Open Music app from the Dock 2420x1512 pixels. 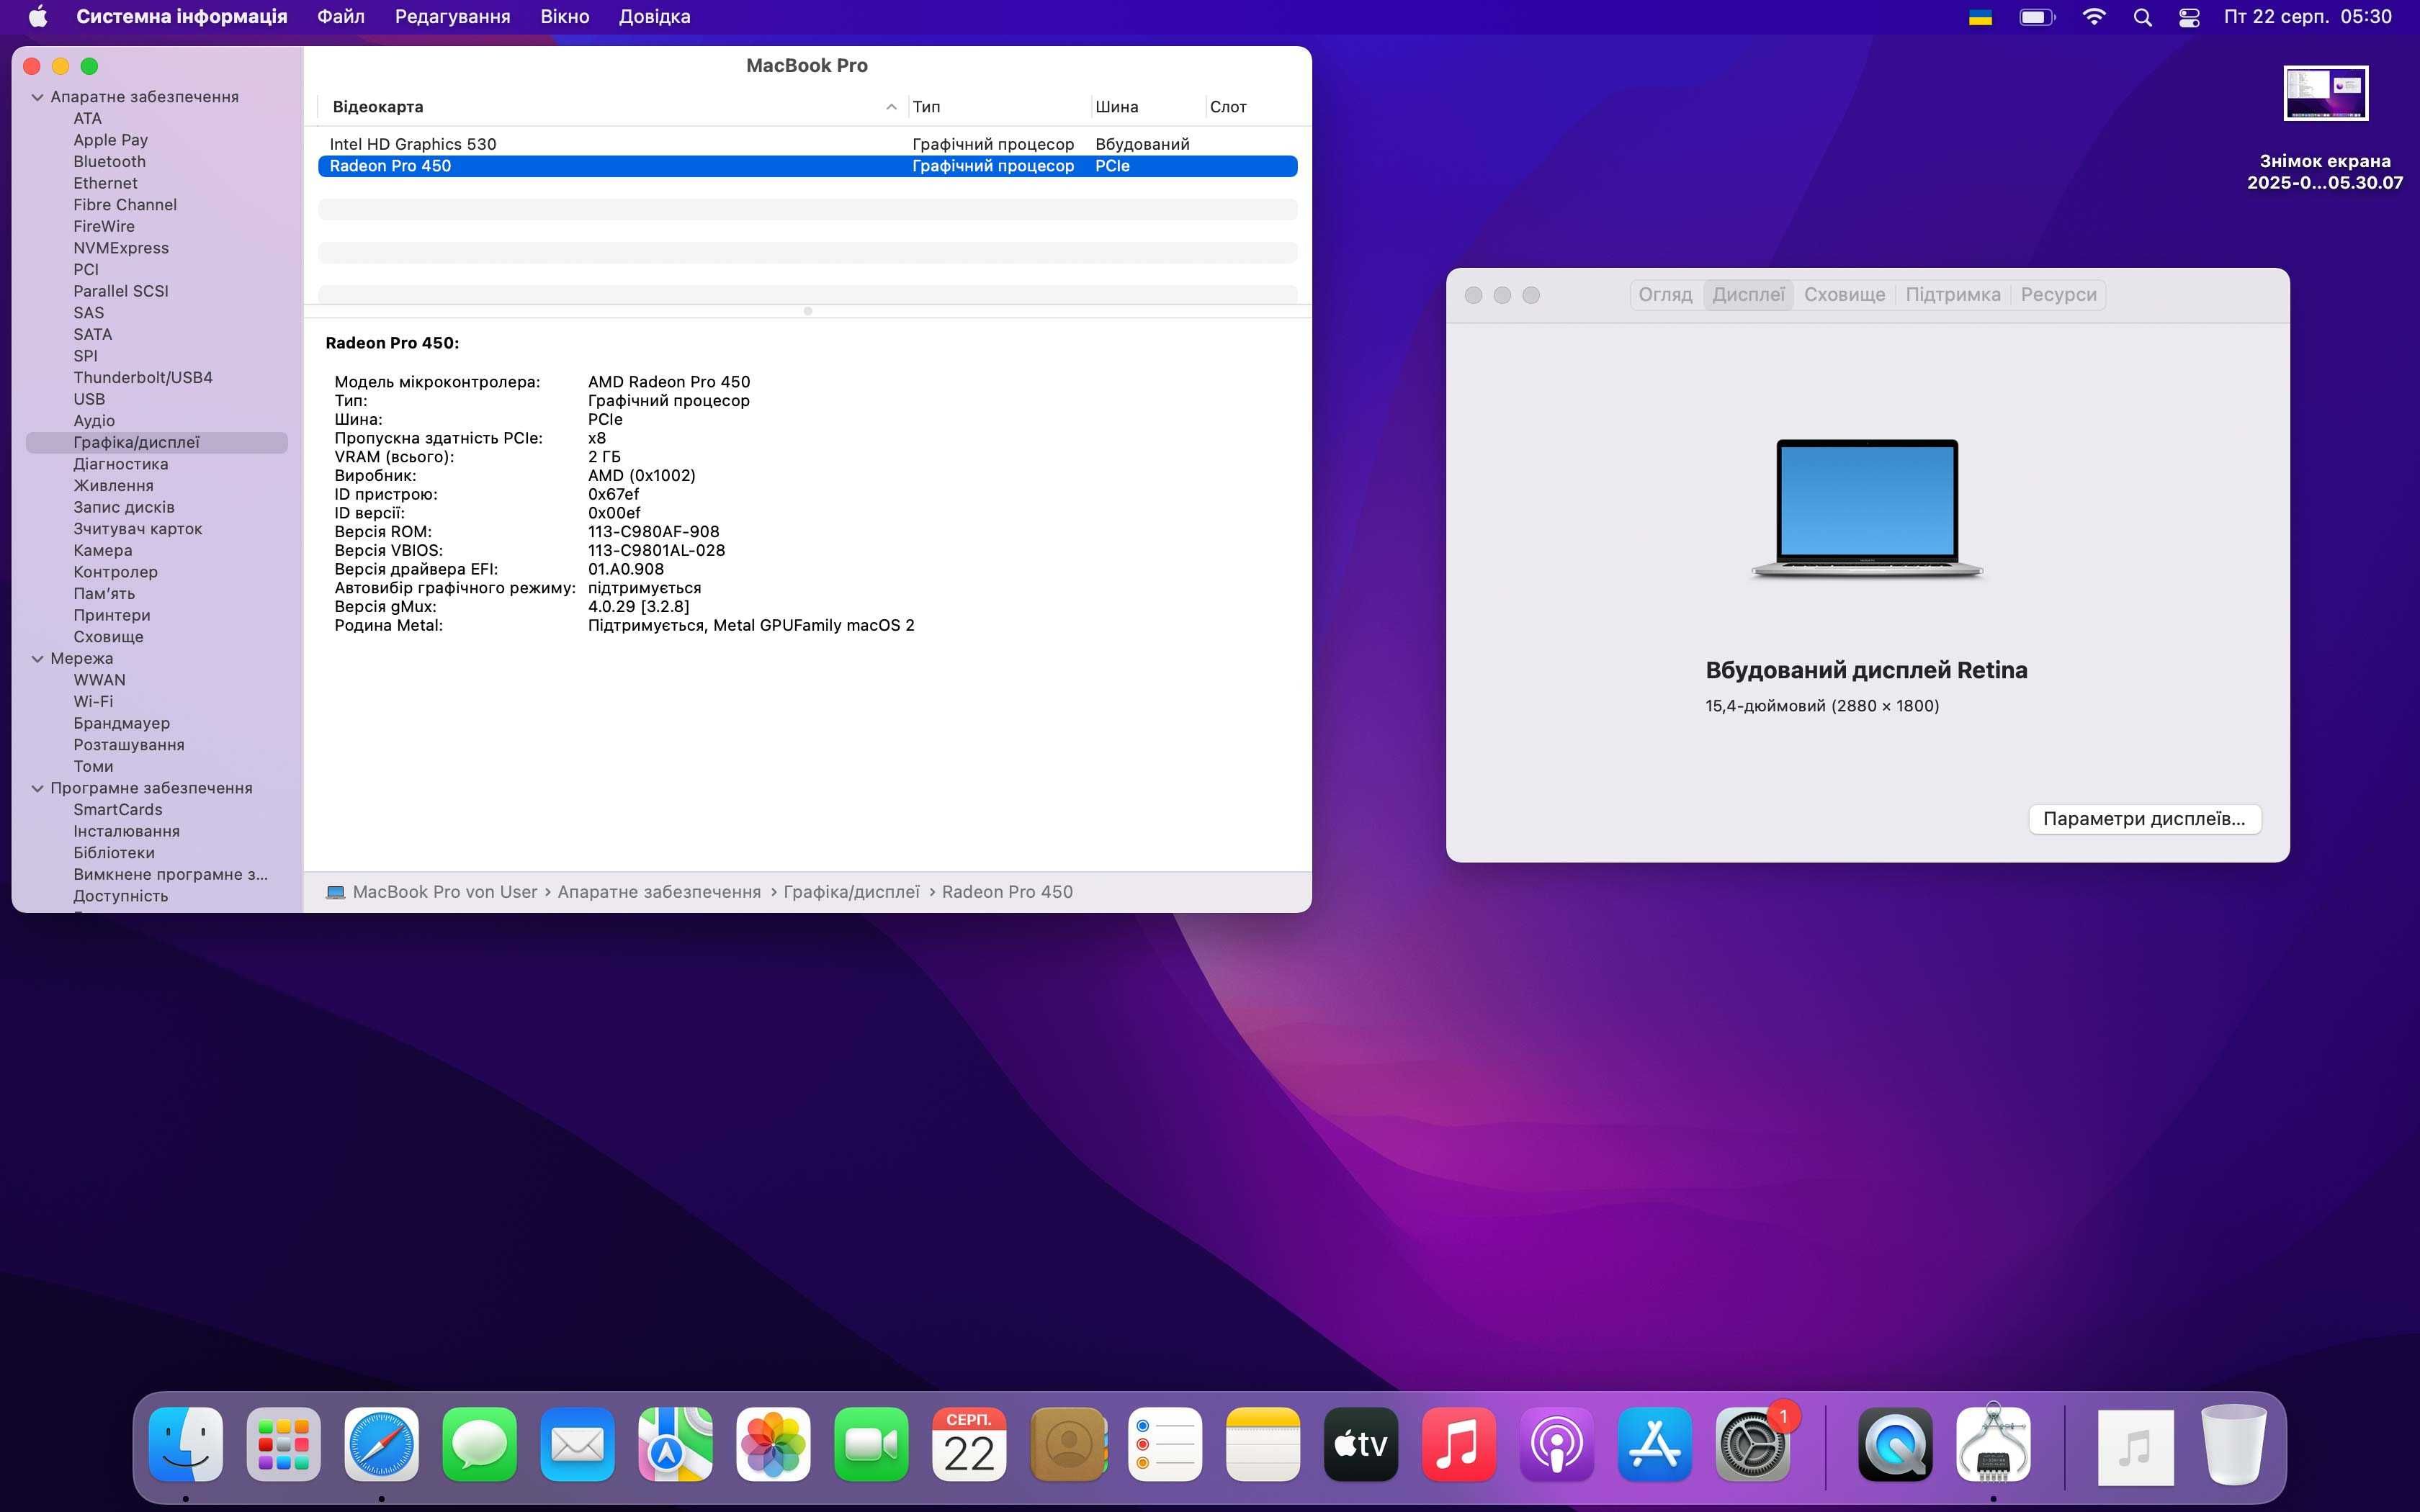(1459, 1444)
